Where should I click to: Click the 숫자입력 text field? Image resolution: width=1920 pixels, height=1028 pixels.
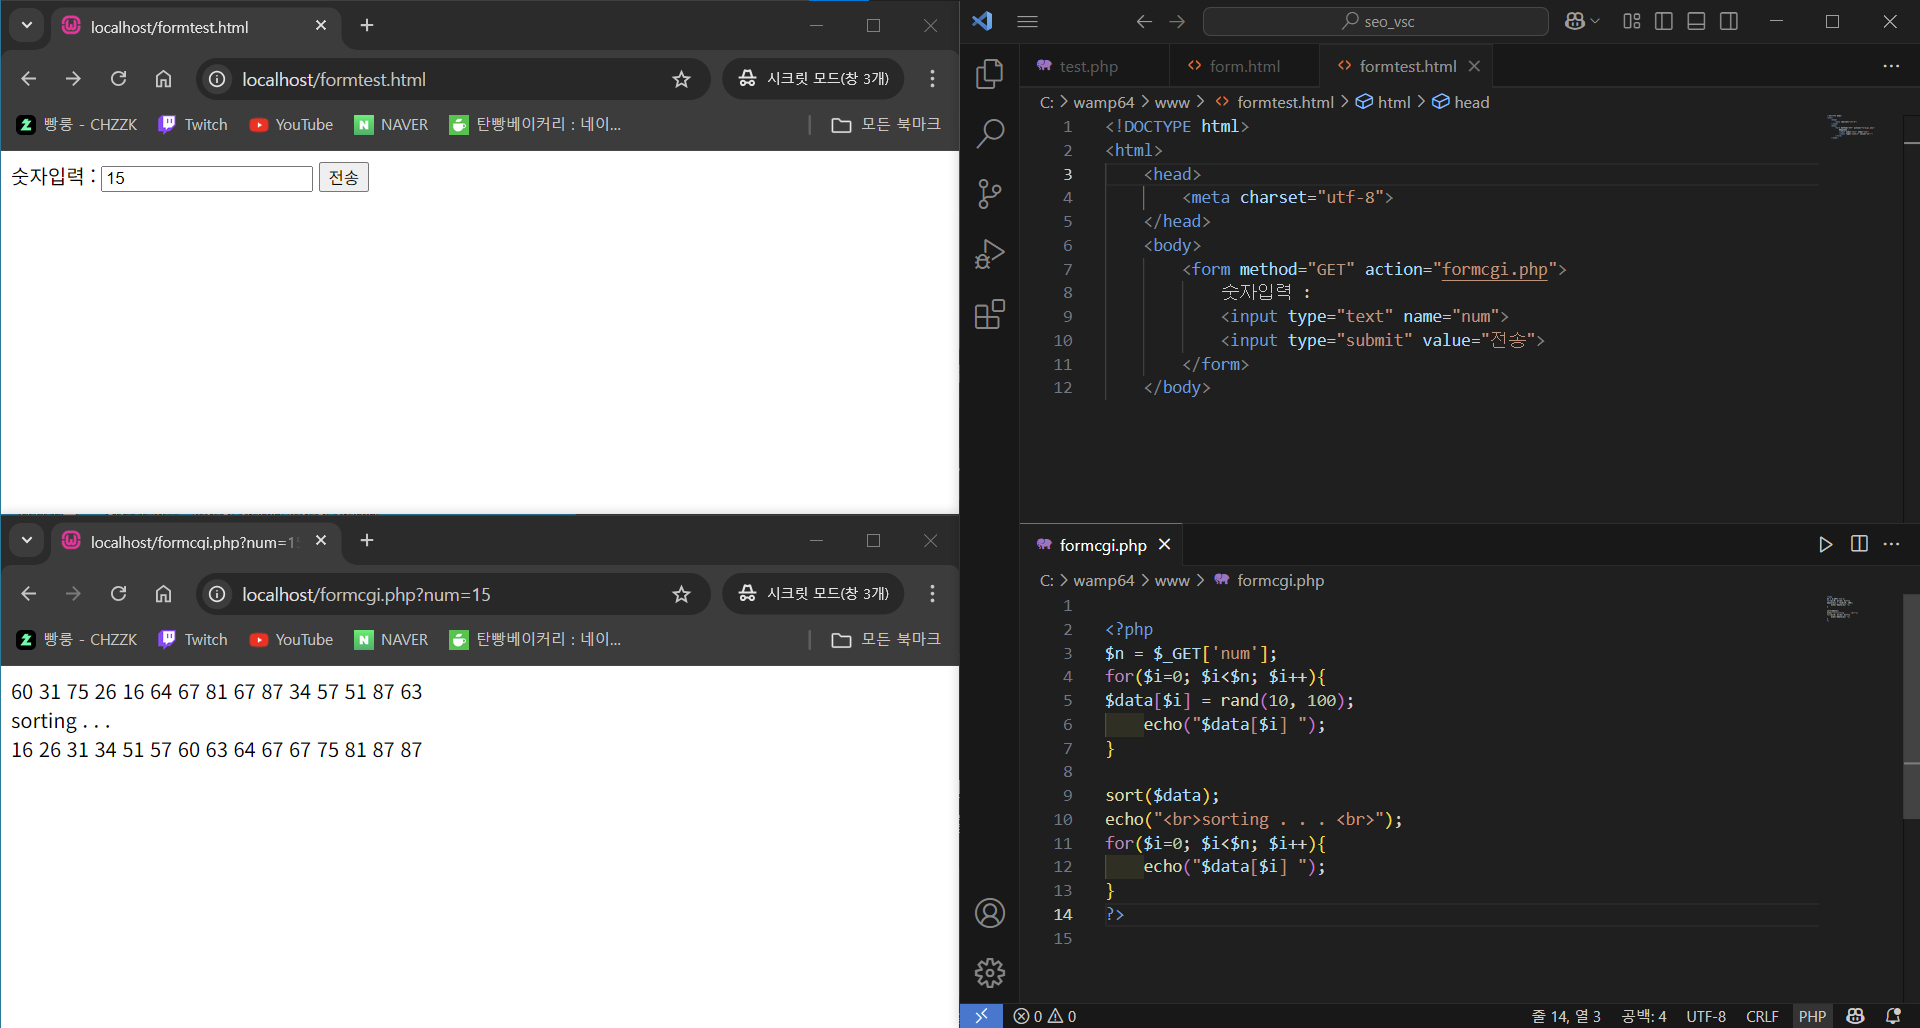point(207,178)
